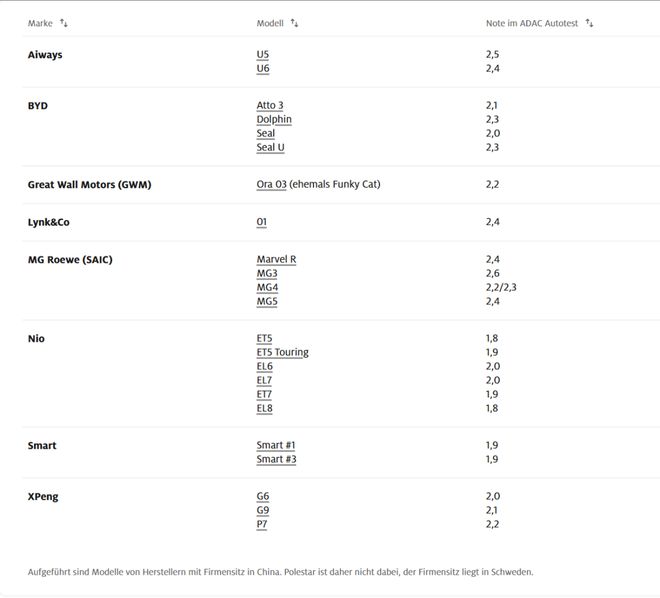This screenshot has width=660, height=598.
Task: Open the Lynk&Co 01 link
Action: point(261,222)
